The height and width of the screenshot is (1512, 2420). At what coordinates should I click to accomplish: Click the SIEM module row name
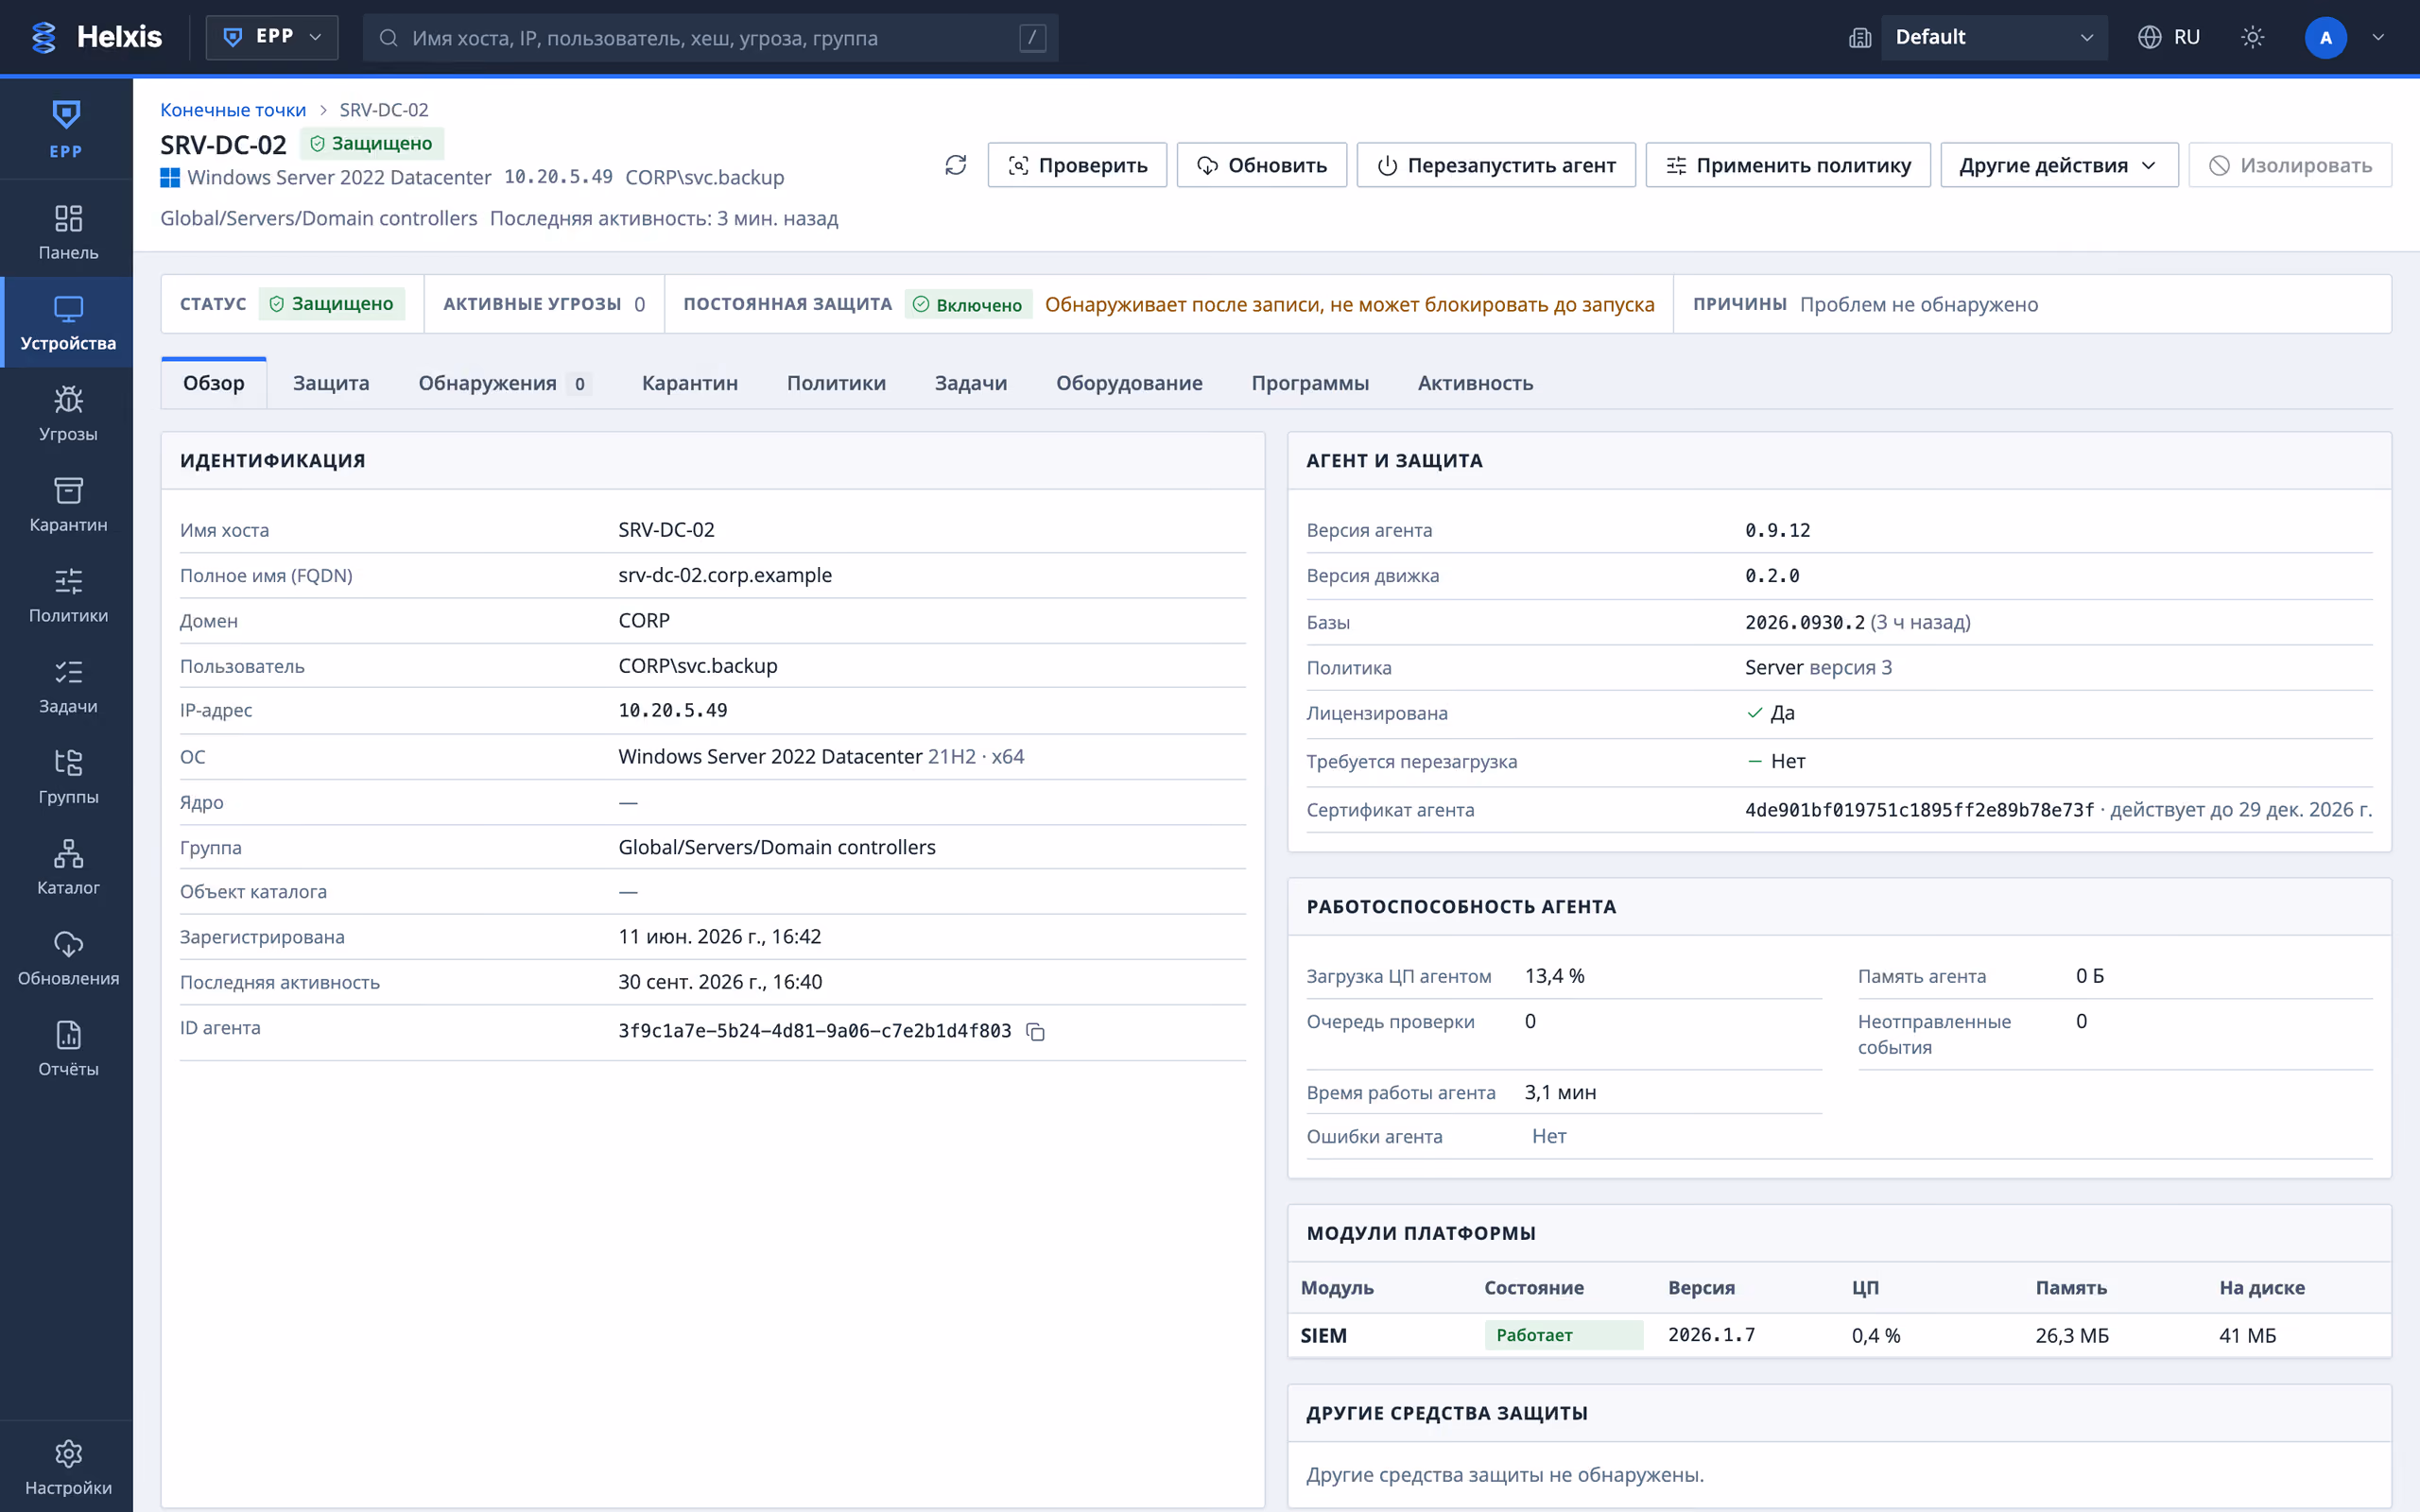point(1323,1335)
